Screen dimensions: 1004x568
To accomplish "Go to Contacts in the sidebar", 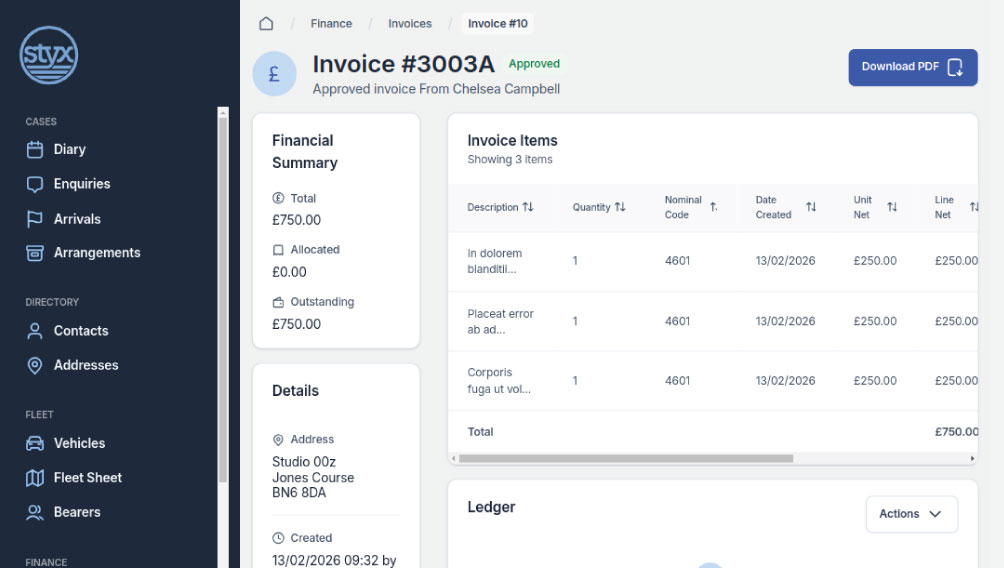I will [x=80, y=331].
